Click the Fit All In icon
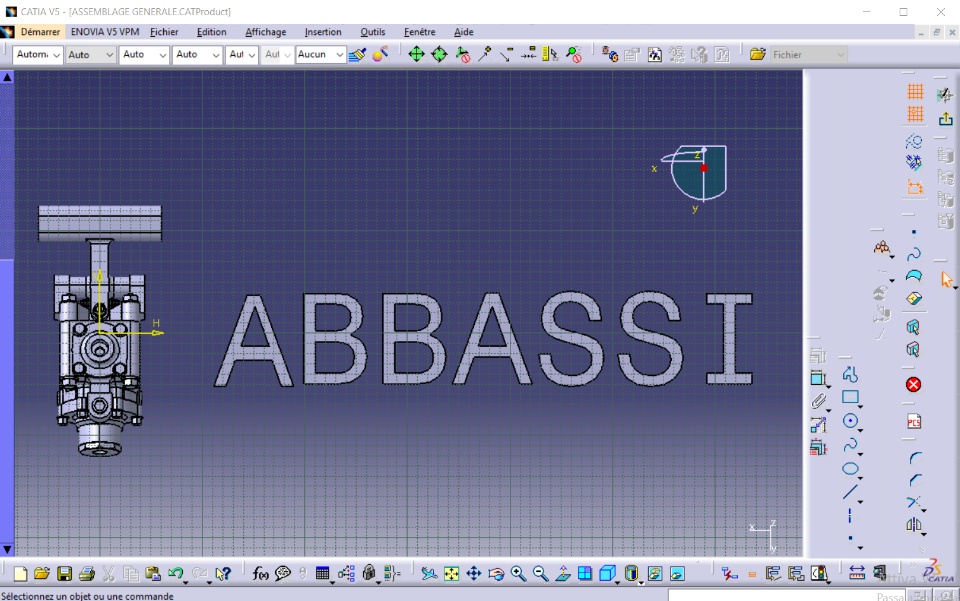This screenshot has height=601, width=960. tap(451, 573)
